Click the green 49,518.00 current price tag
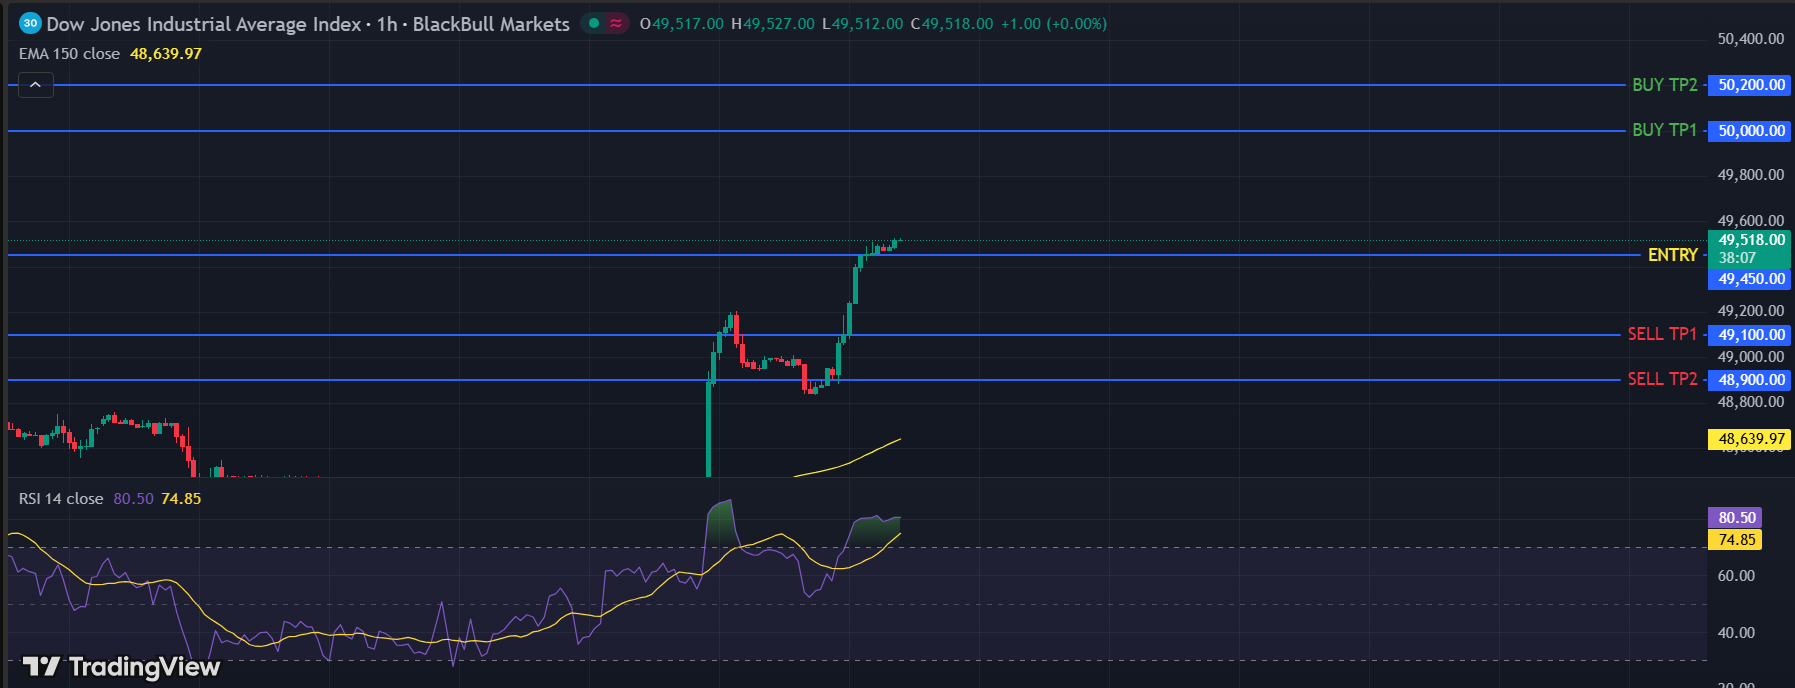 (1751, 240)
